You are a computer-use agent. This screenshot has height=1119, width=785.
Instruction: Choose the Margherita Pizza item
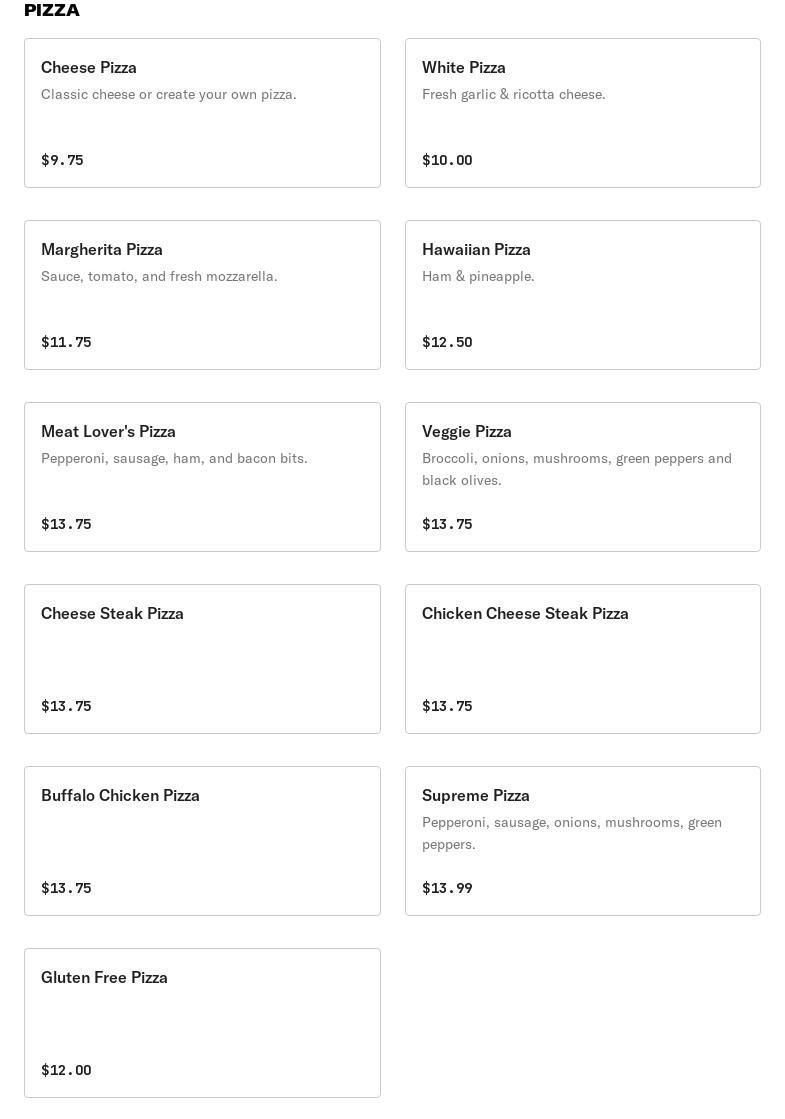point(202,295)
